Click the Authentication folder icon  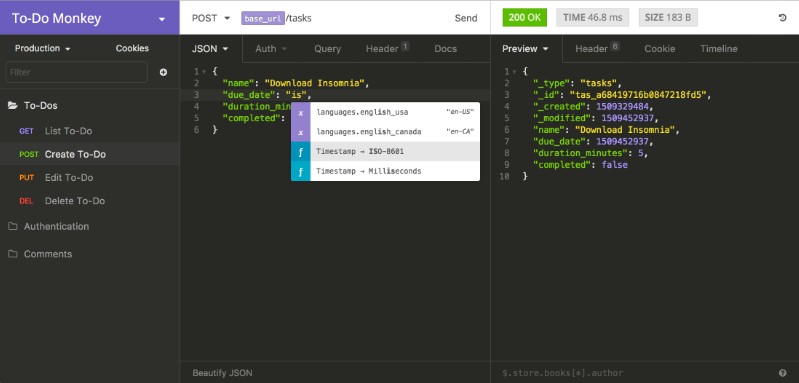click(13, 226)
